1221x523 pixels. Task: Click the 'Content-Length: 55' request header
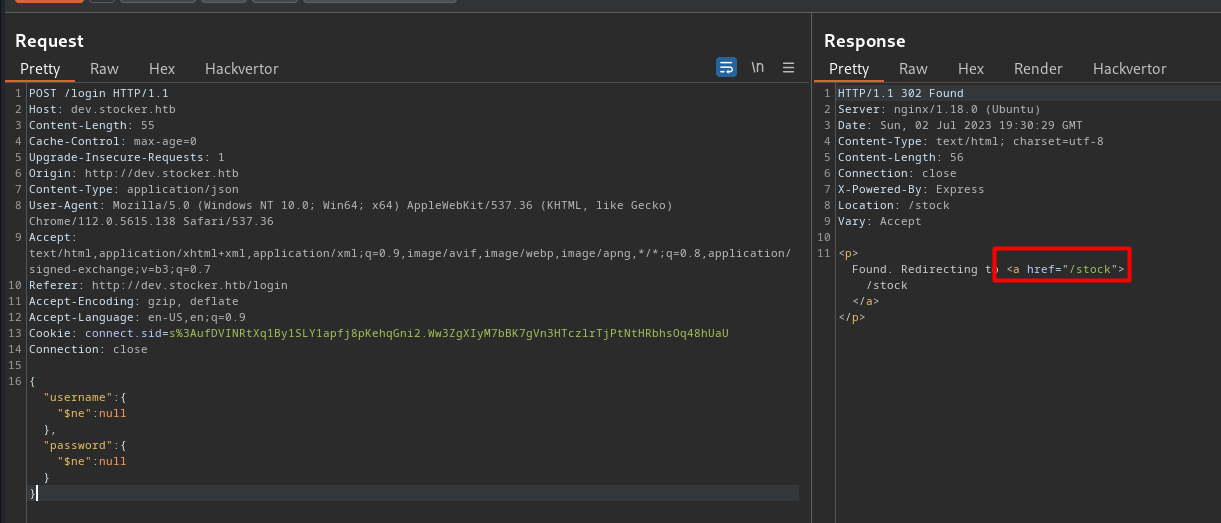click(91, 125)
